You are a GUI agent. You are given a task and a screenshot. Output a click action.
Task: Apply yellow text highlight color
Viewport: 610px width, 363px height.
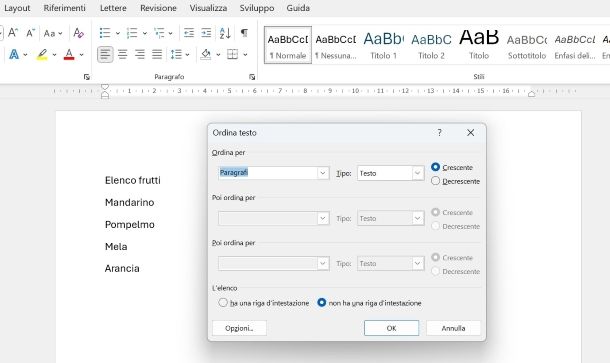coord(42,54)
